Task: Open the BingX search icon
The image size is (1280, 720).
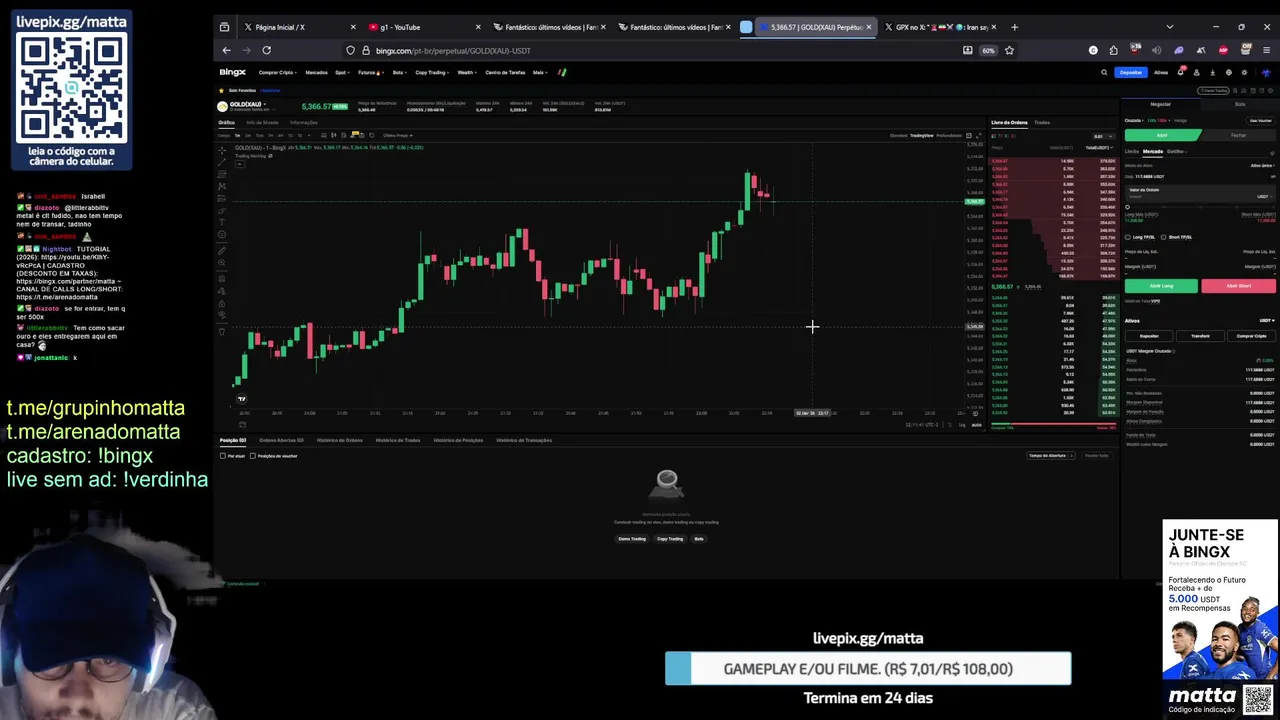Action: click(1104, 72)
